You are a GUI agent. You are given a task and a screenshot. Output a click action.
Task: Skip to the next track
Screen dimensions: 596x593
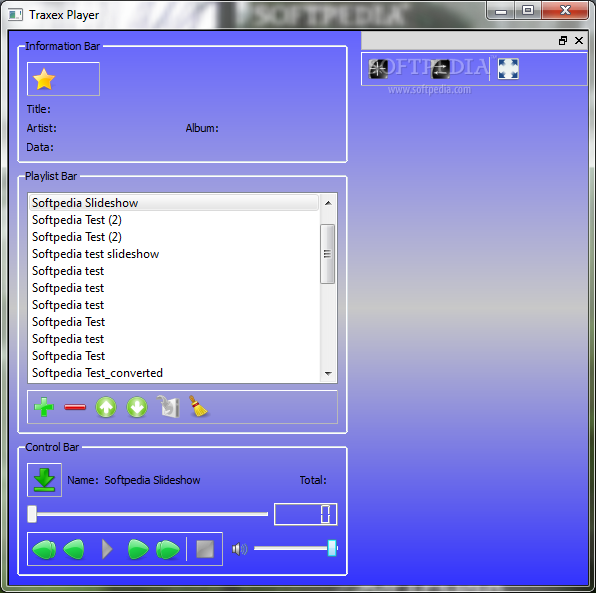coord(168,549)
